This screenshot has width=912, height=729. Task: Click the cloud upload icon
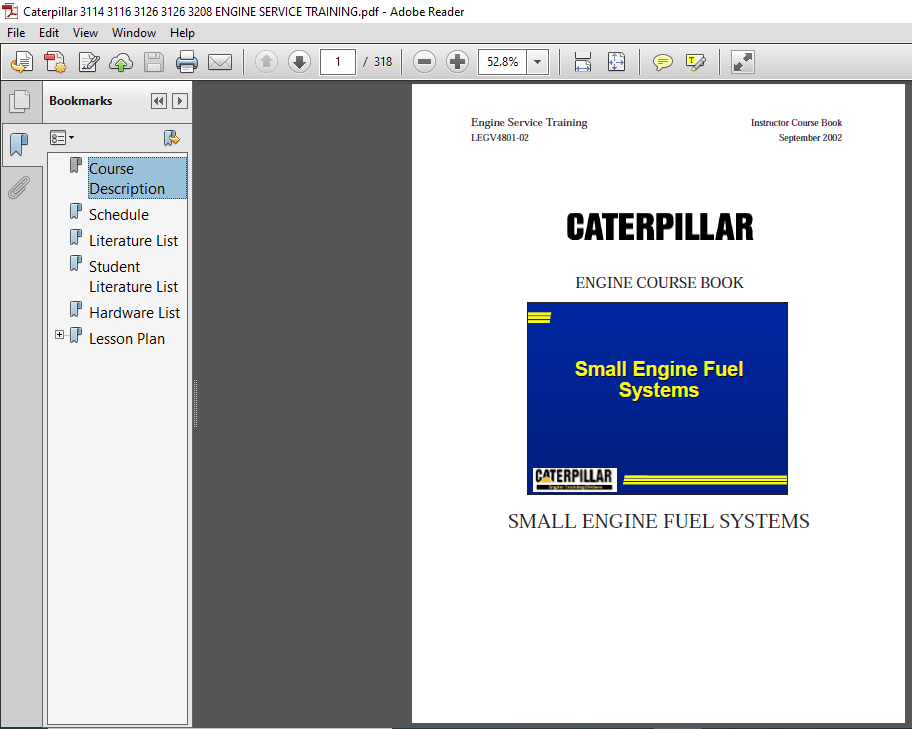point(121,62)
